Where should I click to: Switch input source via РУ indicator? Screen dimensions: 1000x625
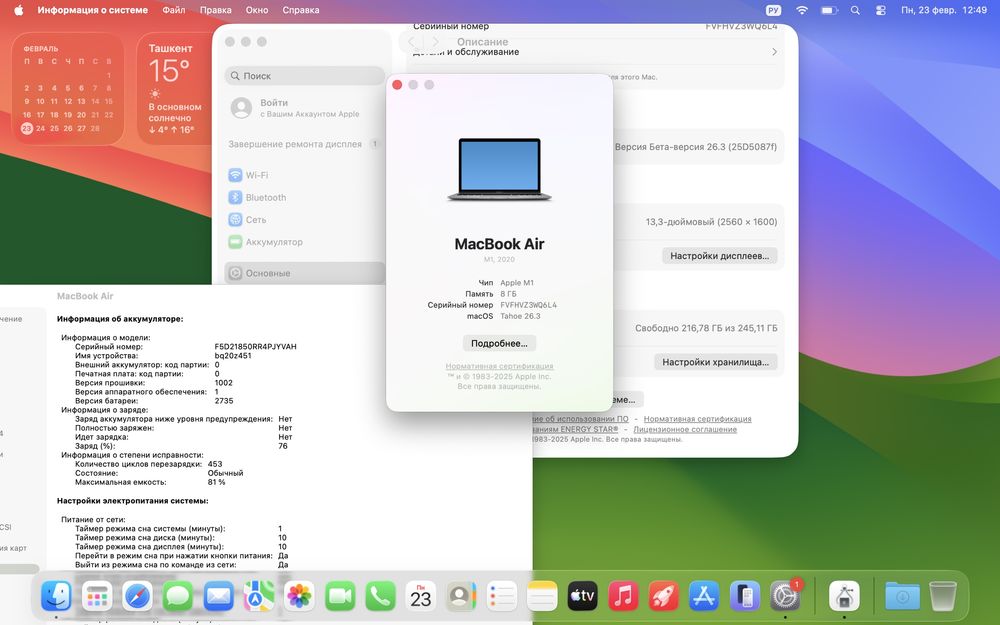(x=773, y=10)
